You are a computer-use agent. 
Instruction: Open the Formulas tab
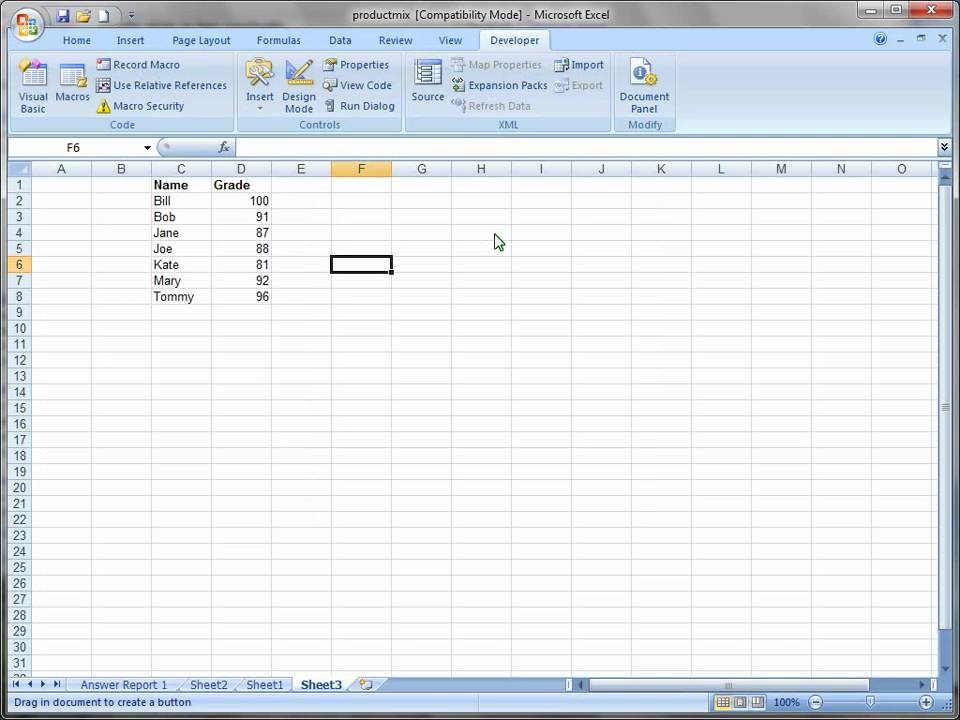coord(279,40)
